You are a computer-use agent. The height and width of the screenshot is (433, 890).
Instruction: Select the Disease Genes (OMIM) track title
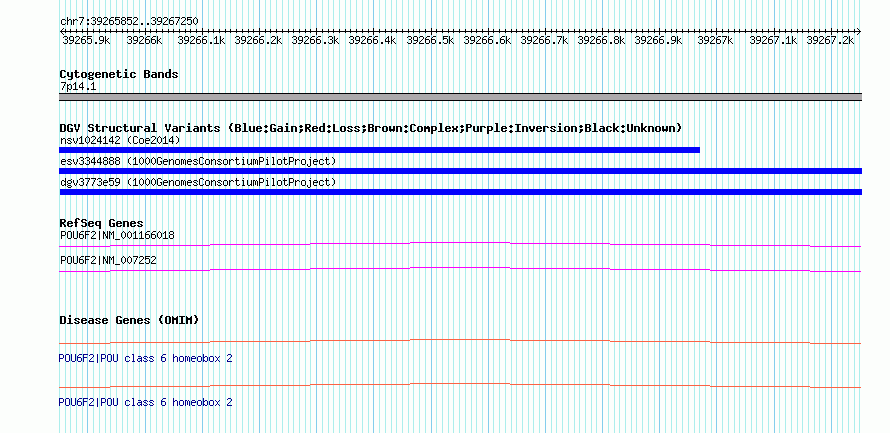click(x=129, y=320)
